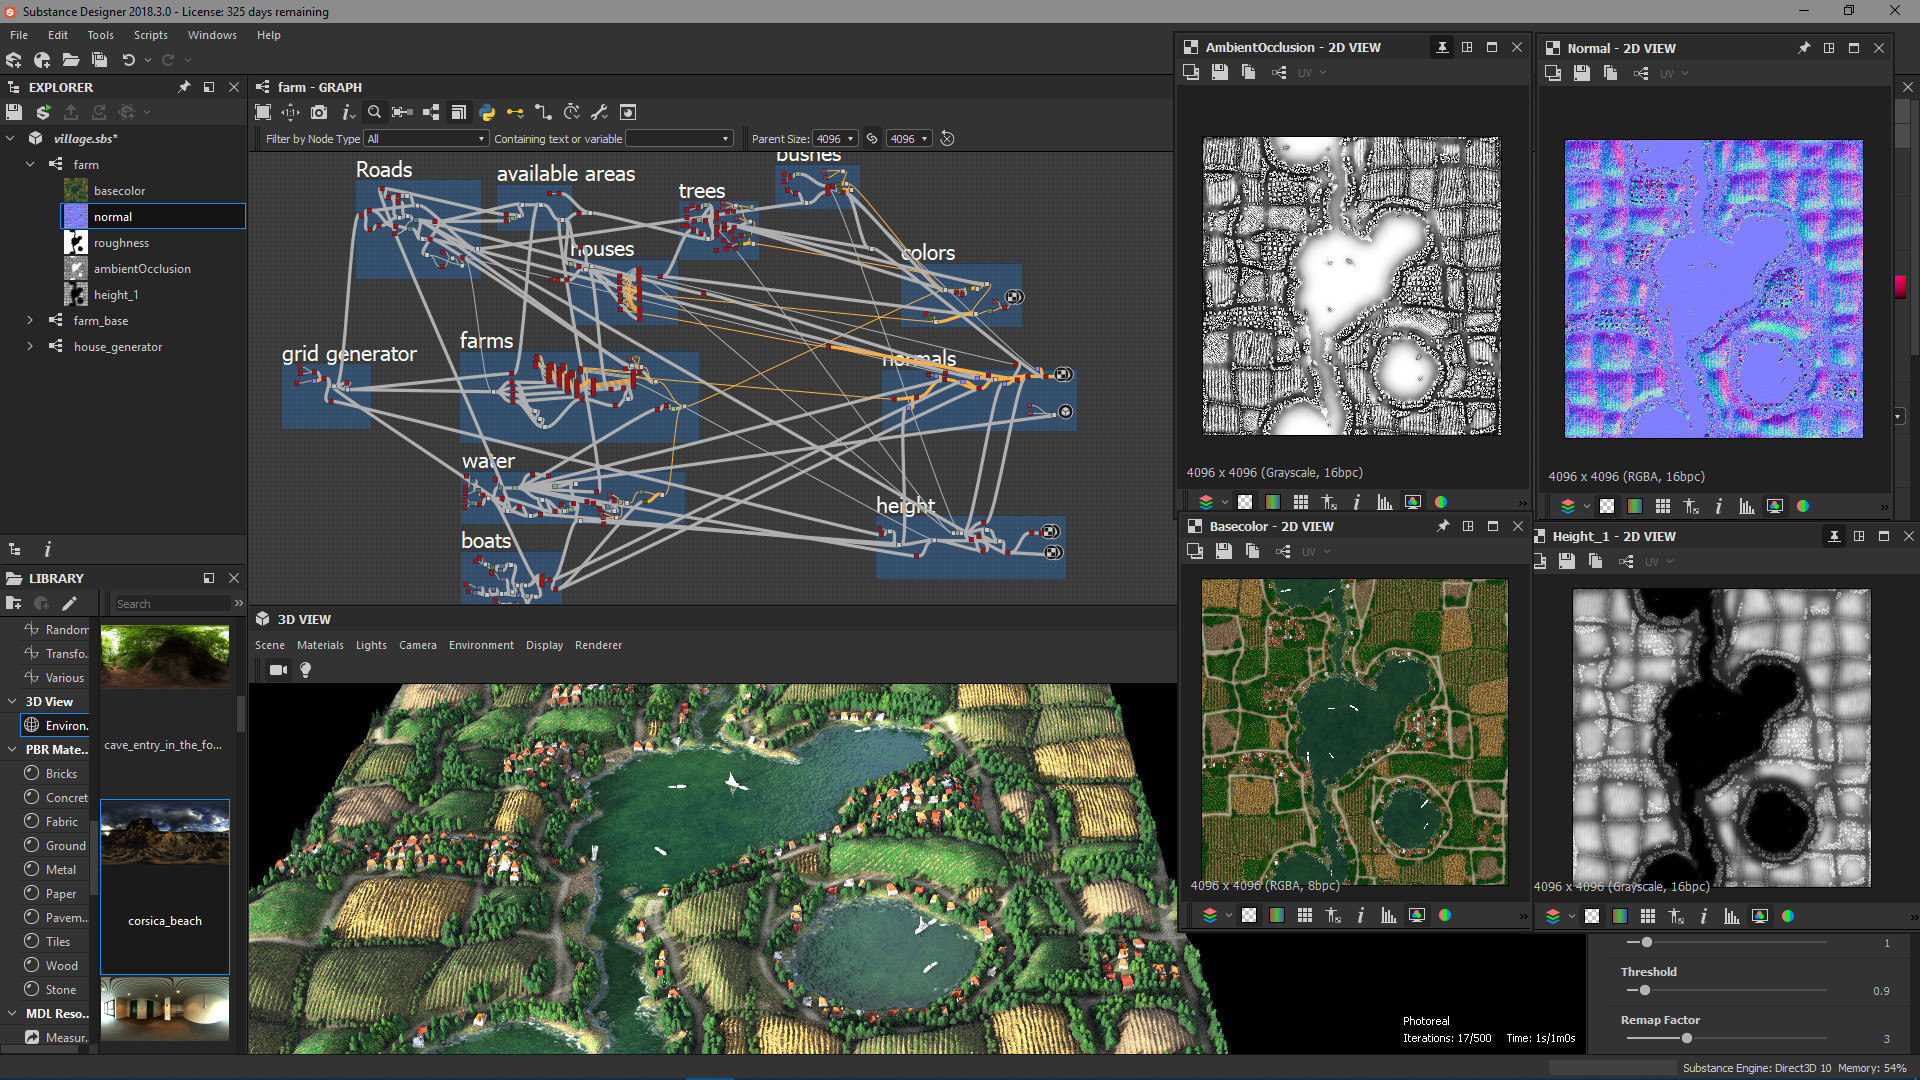The height and width of the screenshot is (1080, 1920).
Task: Toggle the pin icon on the Explorer panel
Action: [x=184, y=87]
